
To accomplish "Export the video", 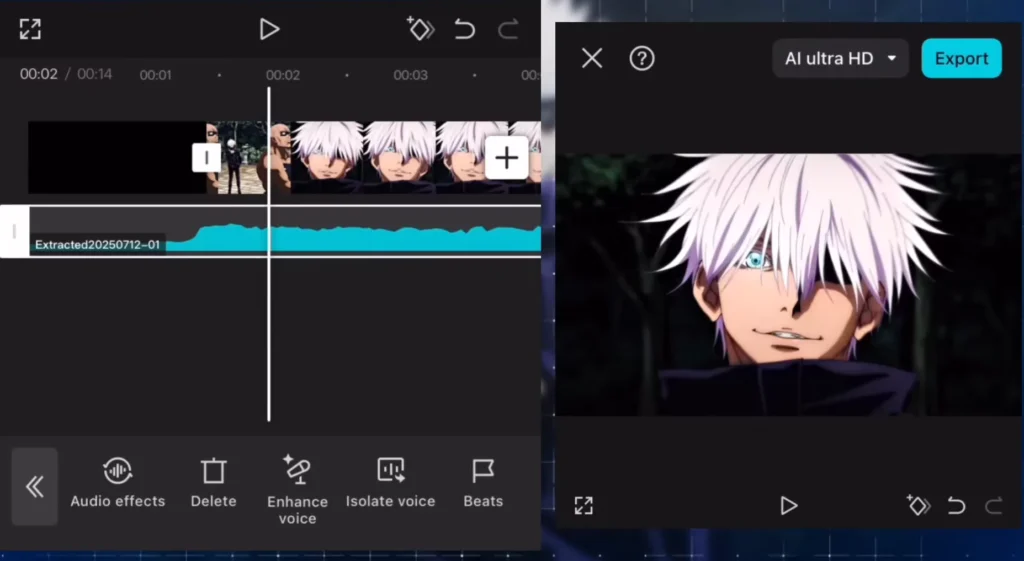I will point(961,58).
